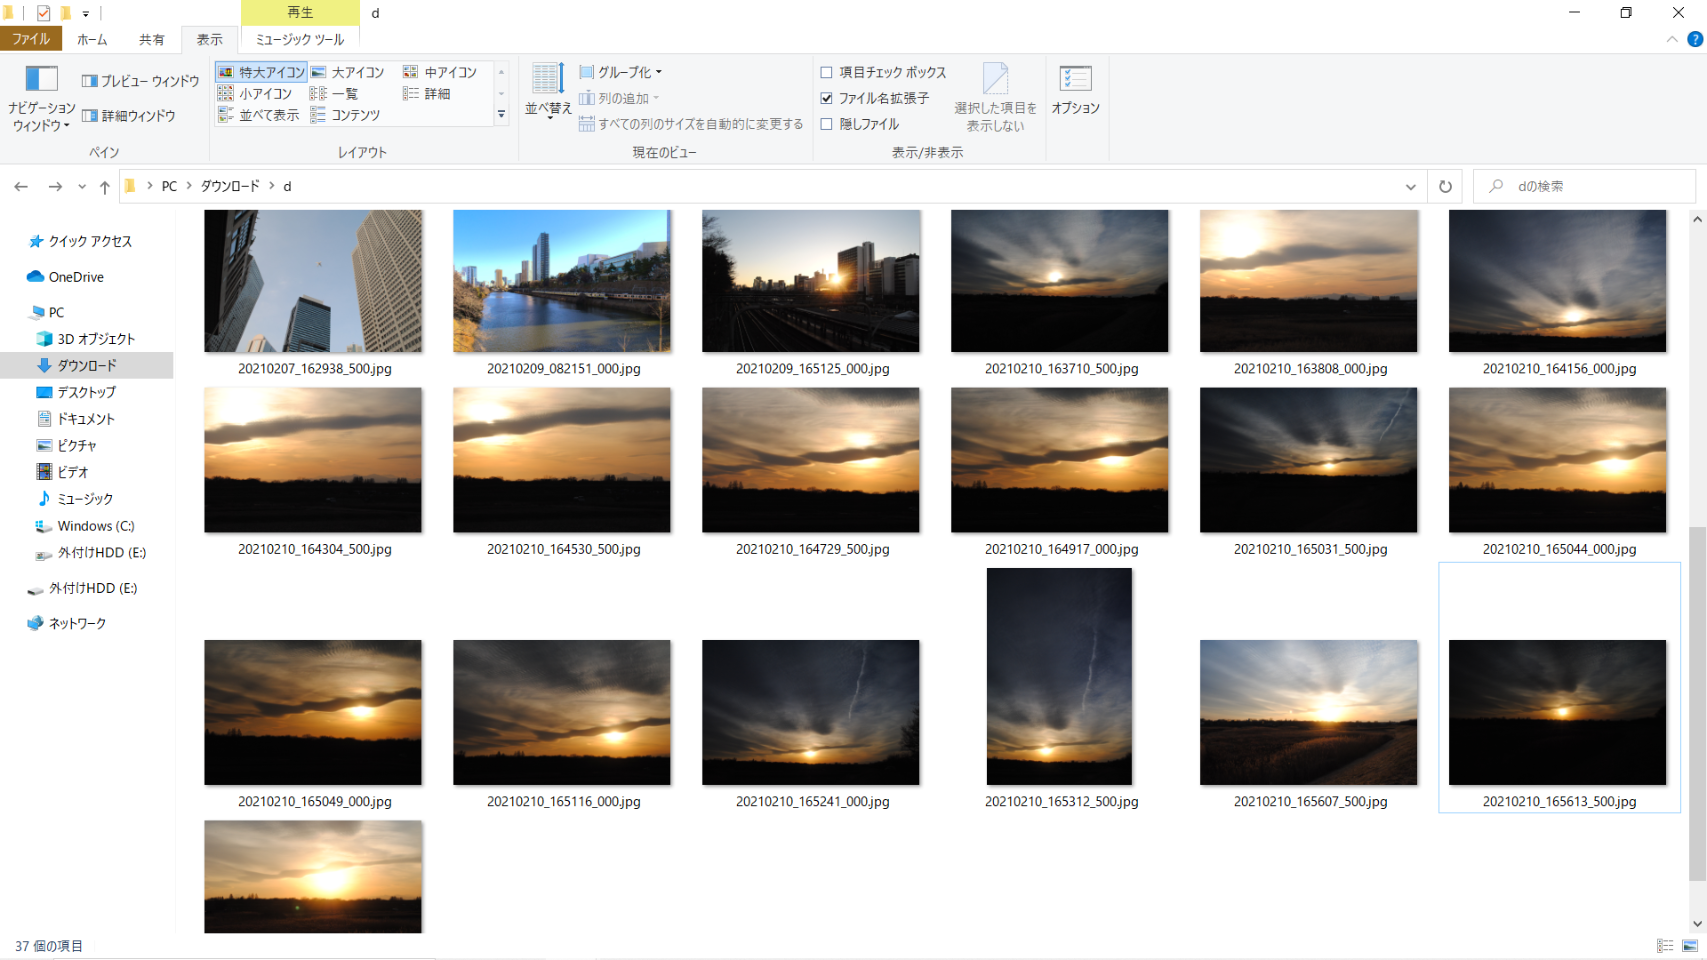Click the Options (オプション) icon
This screenshot has width=1707, height=960.
pyautogui.click(x=1075, y=90)
